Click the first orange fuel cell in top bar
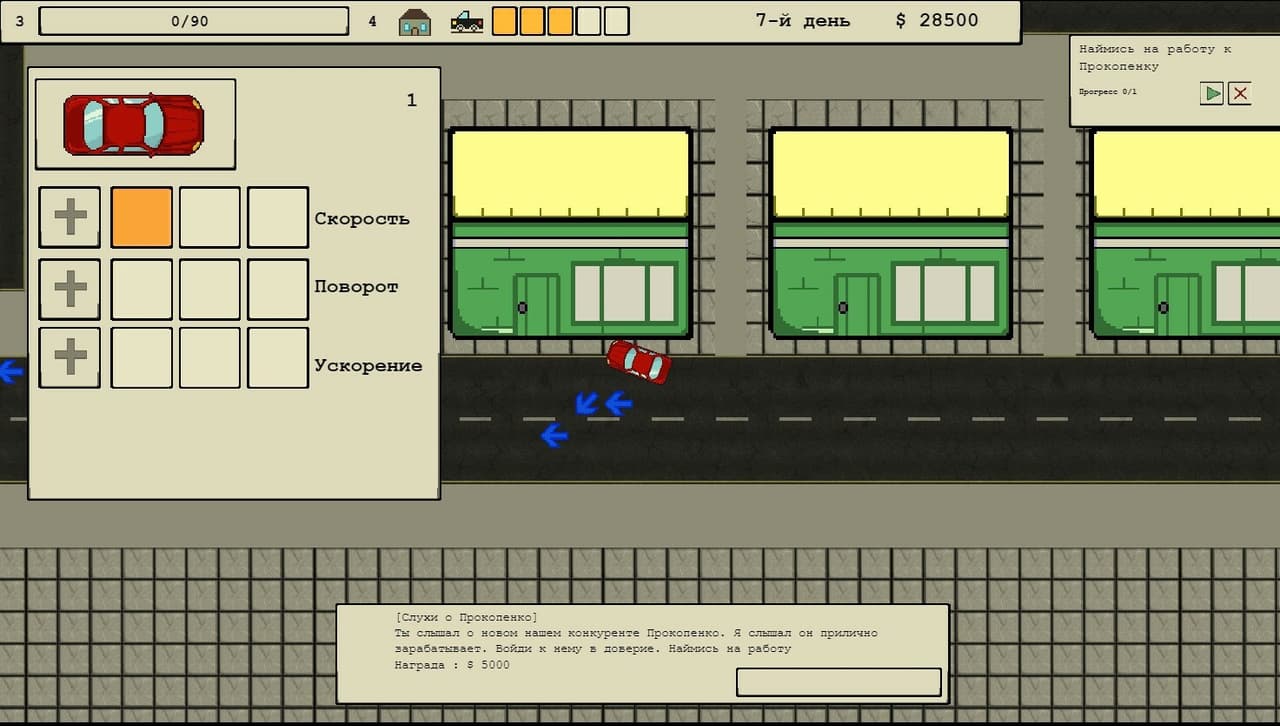This screenshot has width=1280, height=726. click(505, 21)
